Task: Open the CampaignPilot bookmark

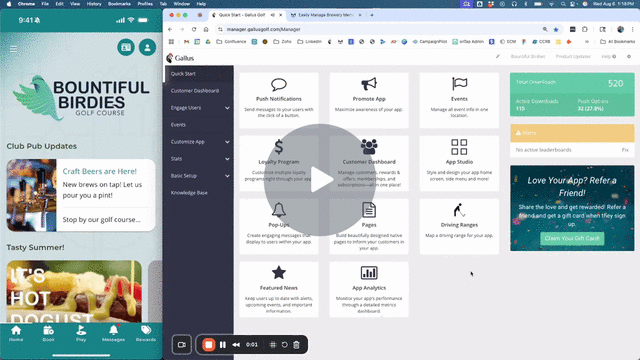Action: click(x=429, y=42)
